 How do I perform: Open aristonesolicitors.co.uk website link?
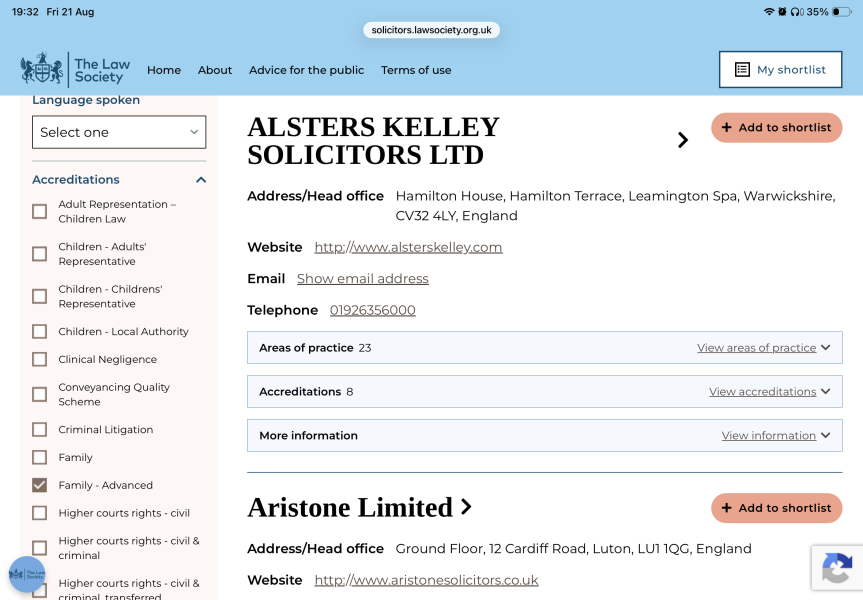pos(427,580)
